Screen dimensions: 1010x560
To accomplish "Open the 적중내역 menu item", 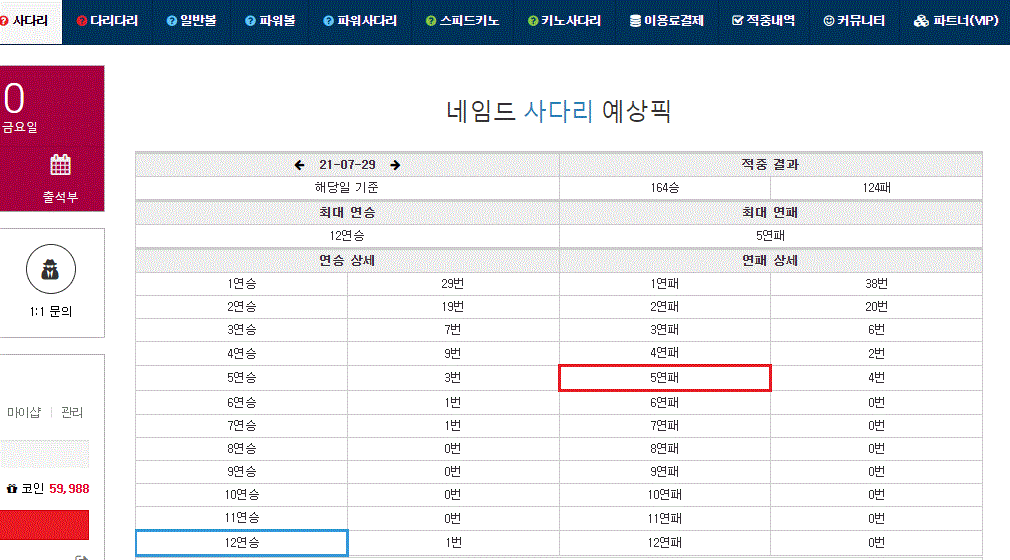I will point(763,21).
